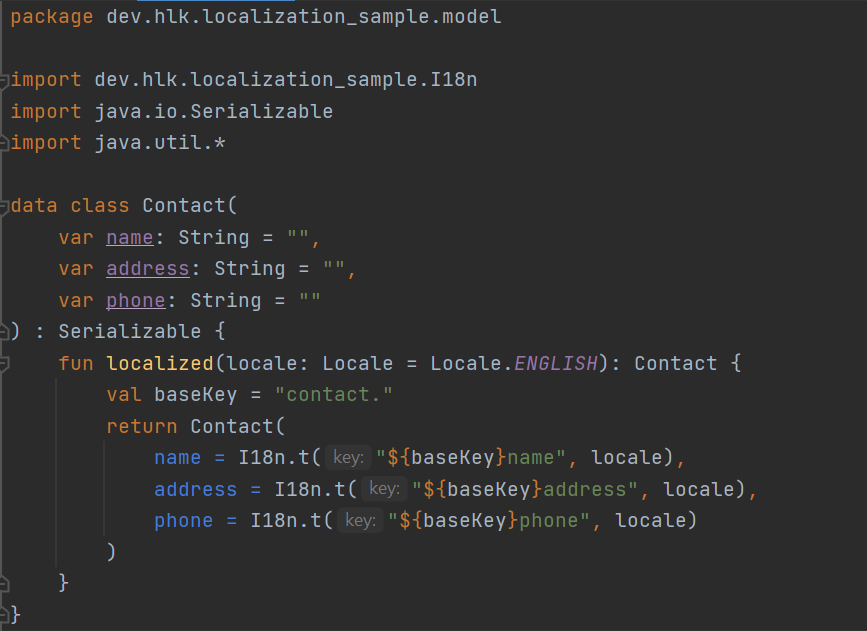Click the underlined name property declaration

point(130,238)
